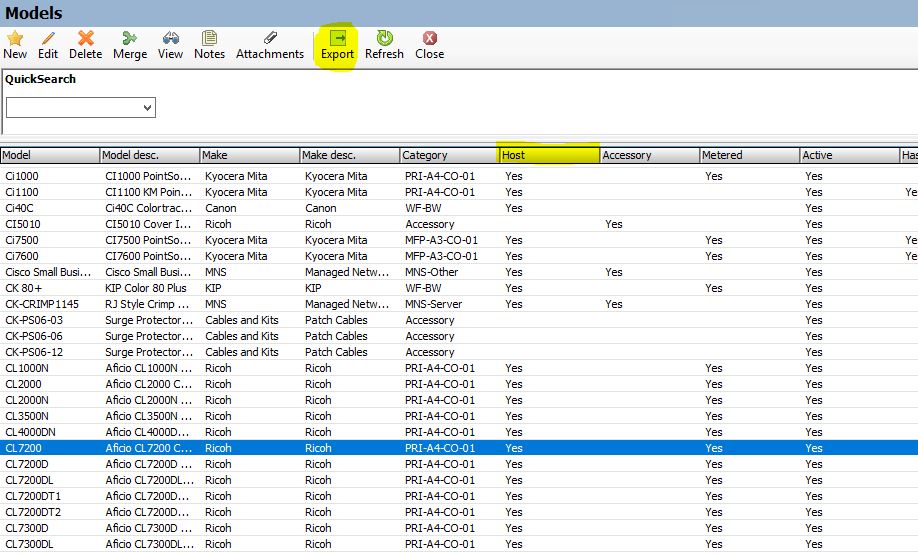Select the CL7200DL model row

[459, 480]
